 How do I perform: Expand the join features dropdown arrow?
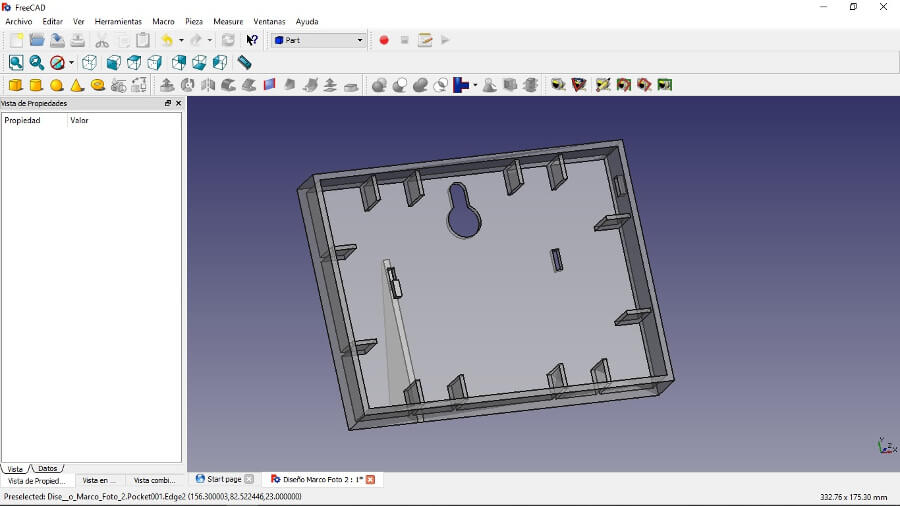coord(475,85)
